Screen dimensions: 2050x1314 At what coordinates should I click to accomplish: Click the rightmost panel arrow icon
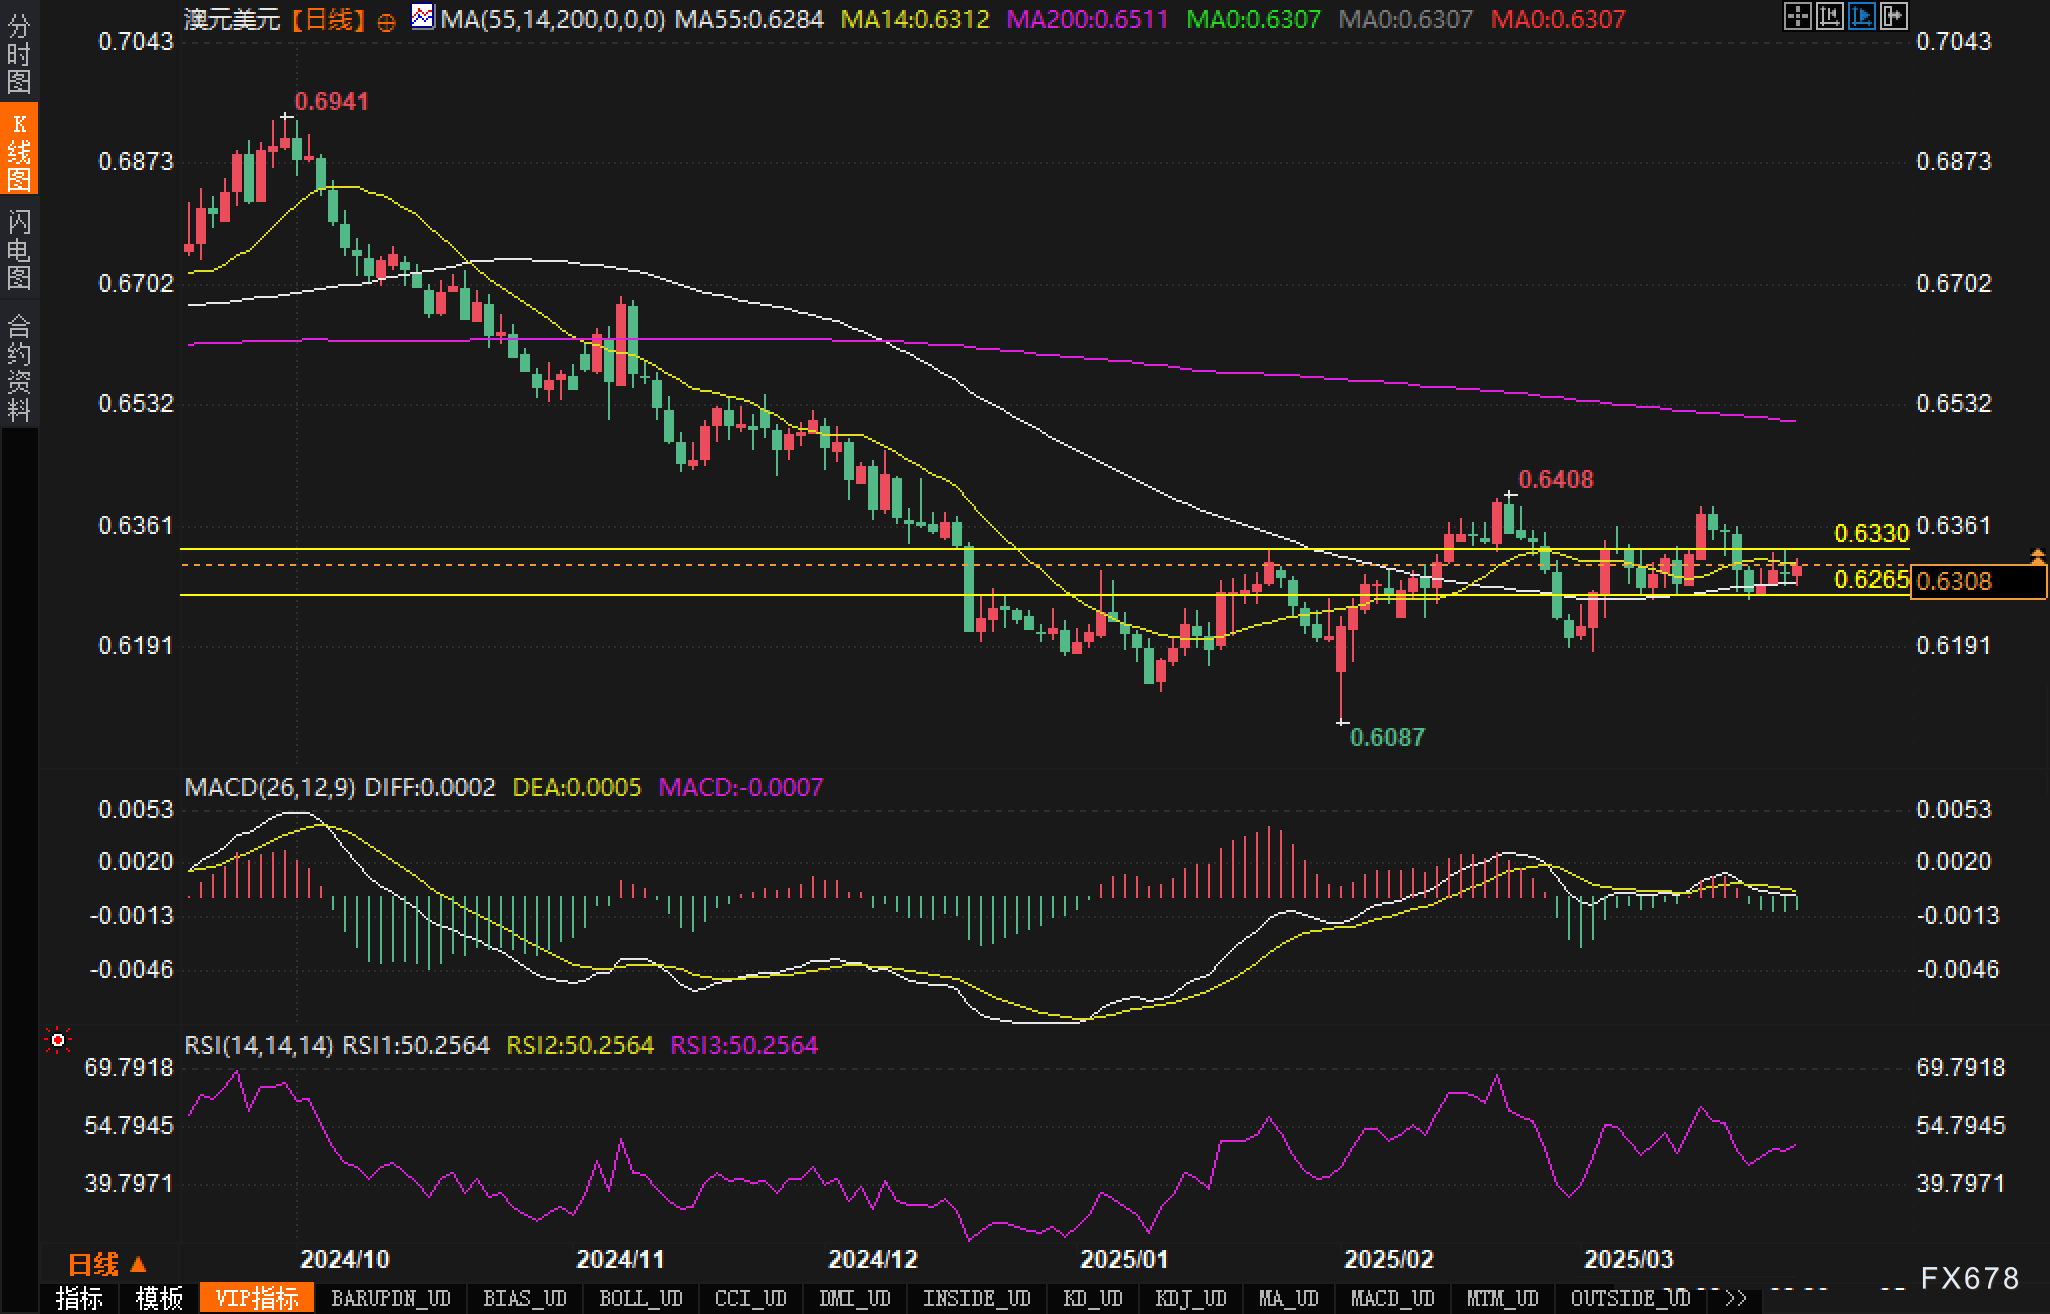coord(1893,16)
